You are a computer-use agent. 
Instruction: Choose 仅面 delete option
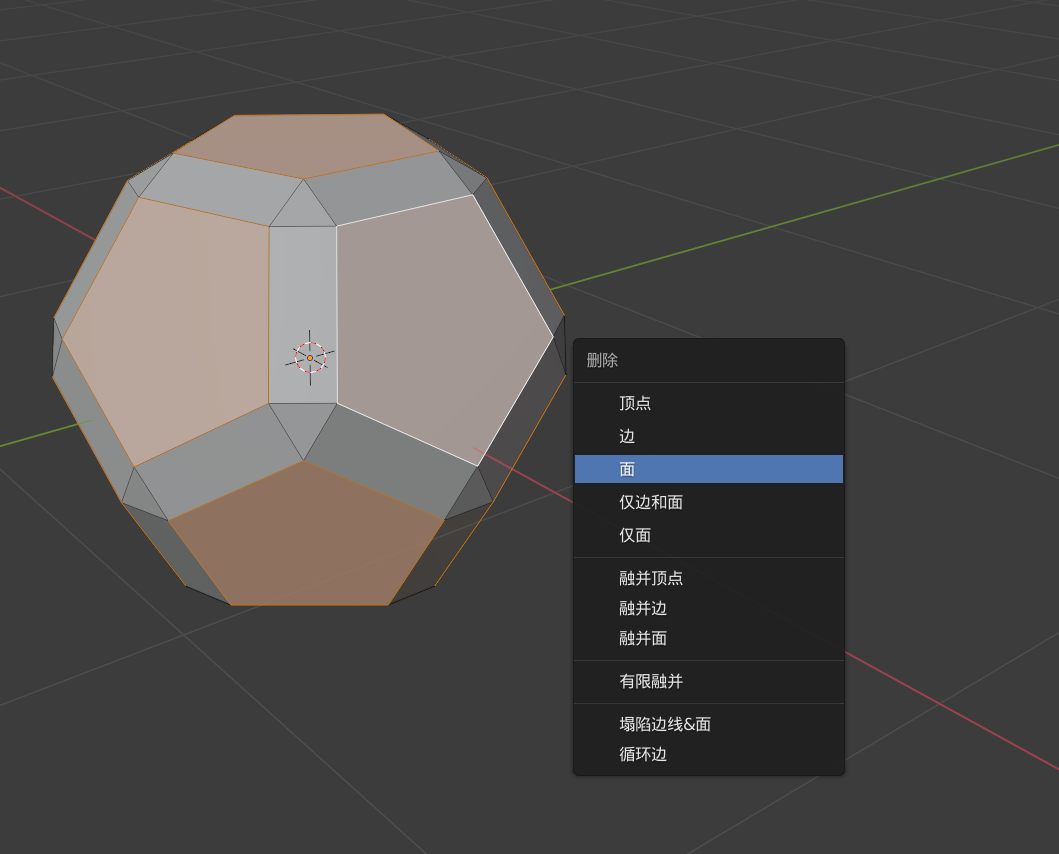point(708,535)
